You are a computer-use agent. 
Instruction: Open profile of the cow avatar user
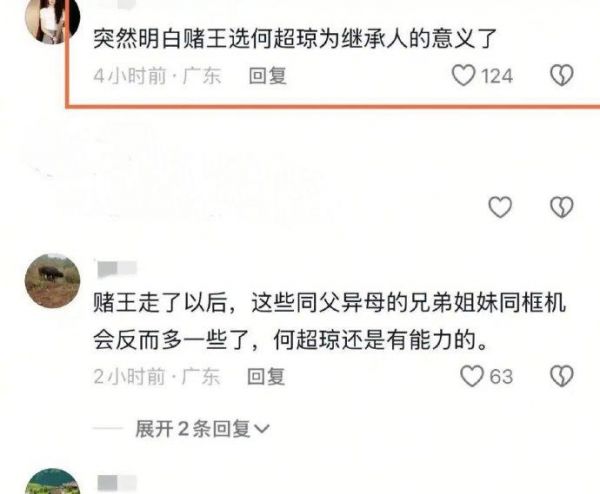click(x=52, y=280)
